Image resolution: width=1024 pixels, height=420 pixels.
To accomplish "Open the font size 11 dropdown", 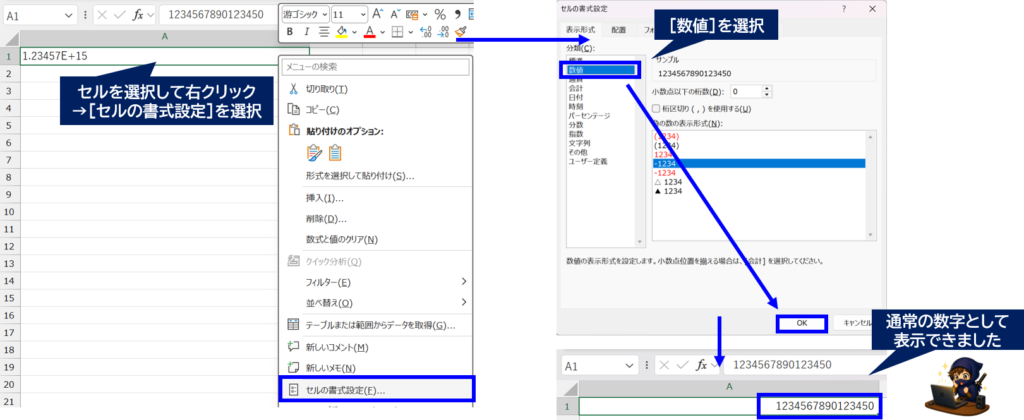I will pos(362,14).
